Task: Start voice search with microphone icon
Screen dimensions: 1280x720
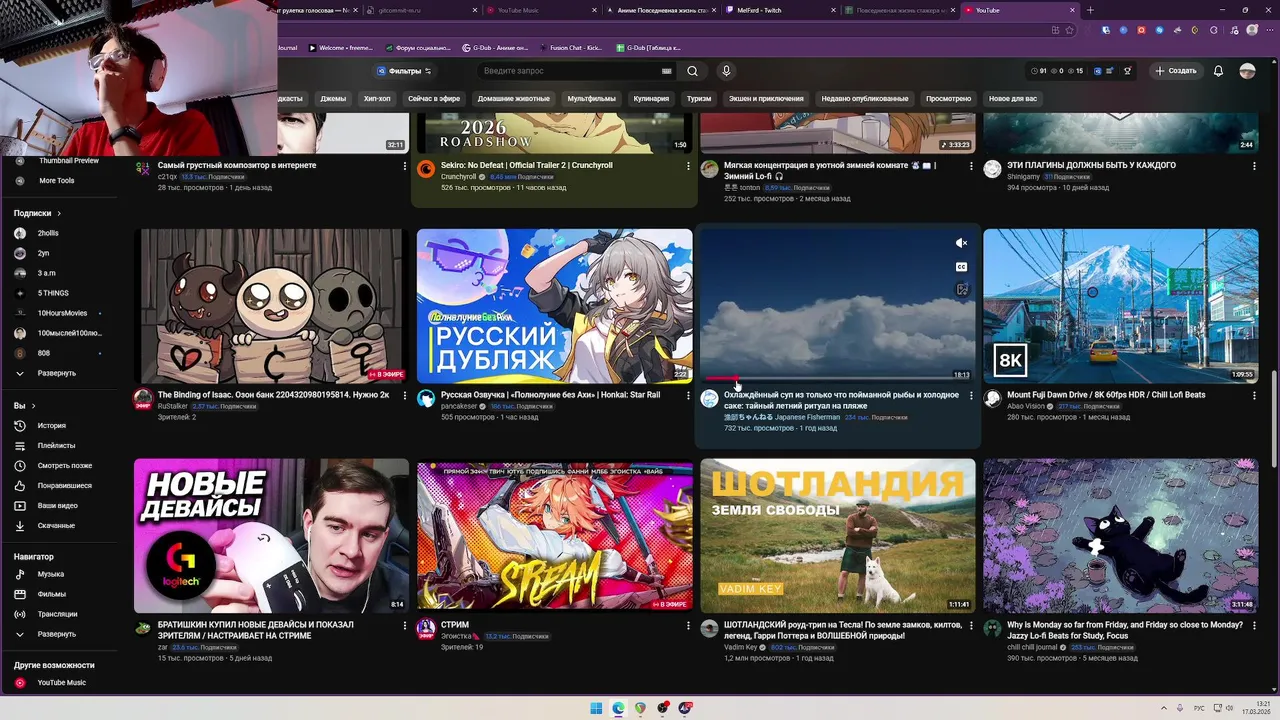Action: click(x=726, y=71)
